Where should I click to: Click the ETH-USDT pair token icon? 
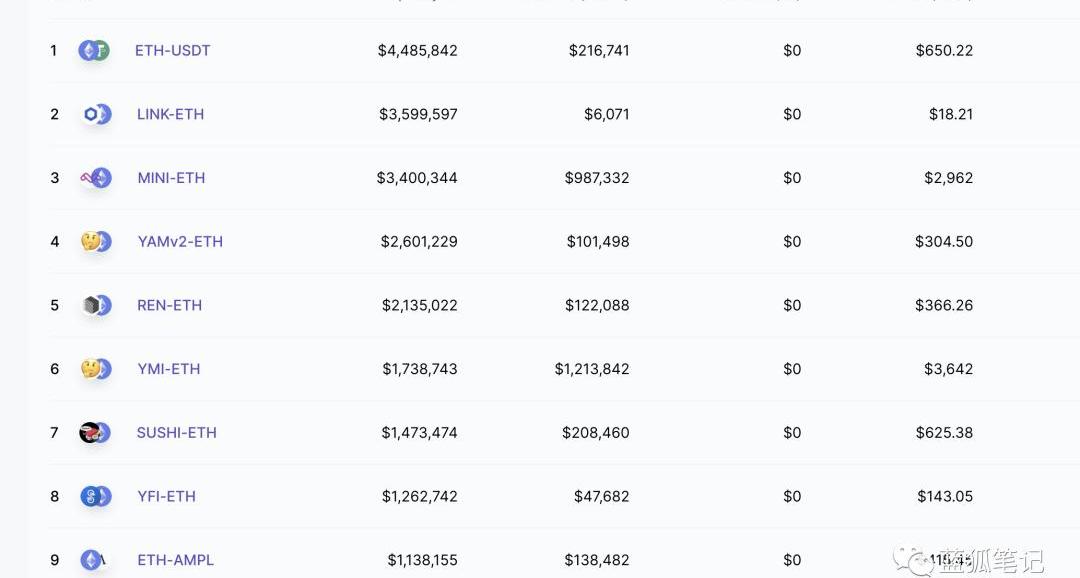(94, 50)
